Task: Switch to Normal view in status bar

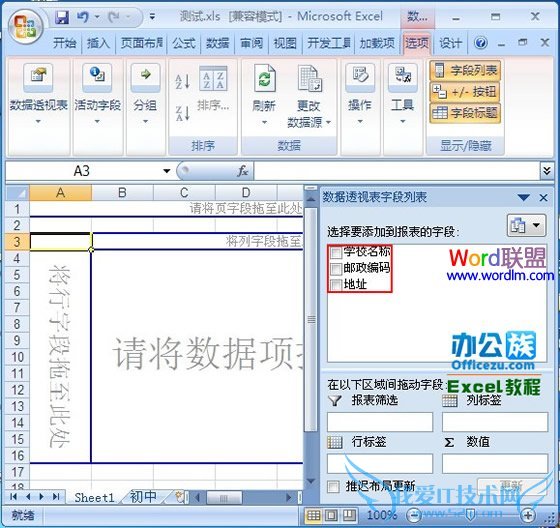Action: pyautogui.click(x=314, y=515)
